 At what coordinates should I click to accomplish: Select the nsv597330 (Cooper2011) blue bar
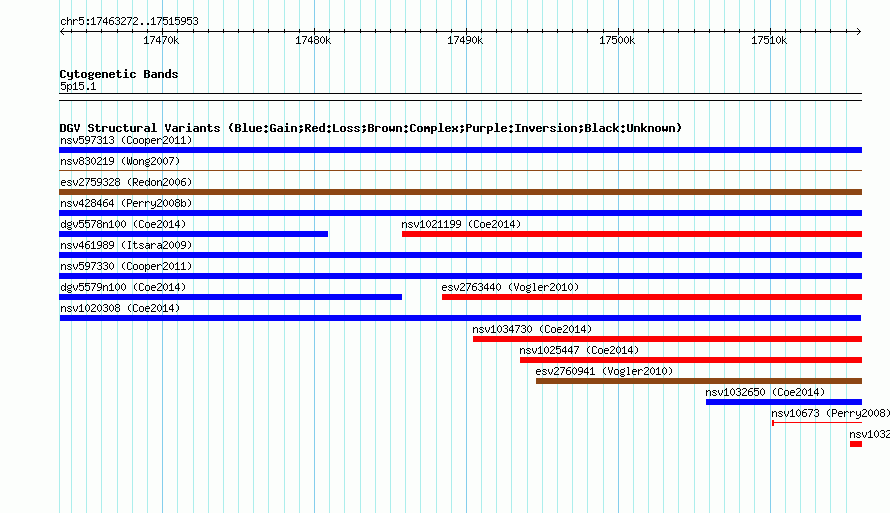pos(460,276)
